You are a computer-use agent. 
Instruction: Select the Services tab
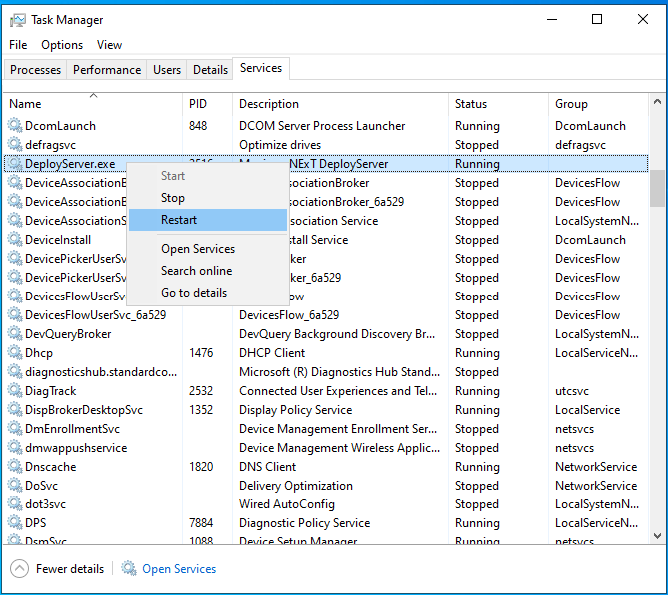[x=261, y=68]
